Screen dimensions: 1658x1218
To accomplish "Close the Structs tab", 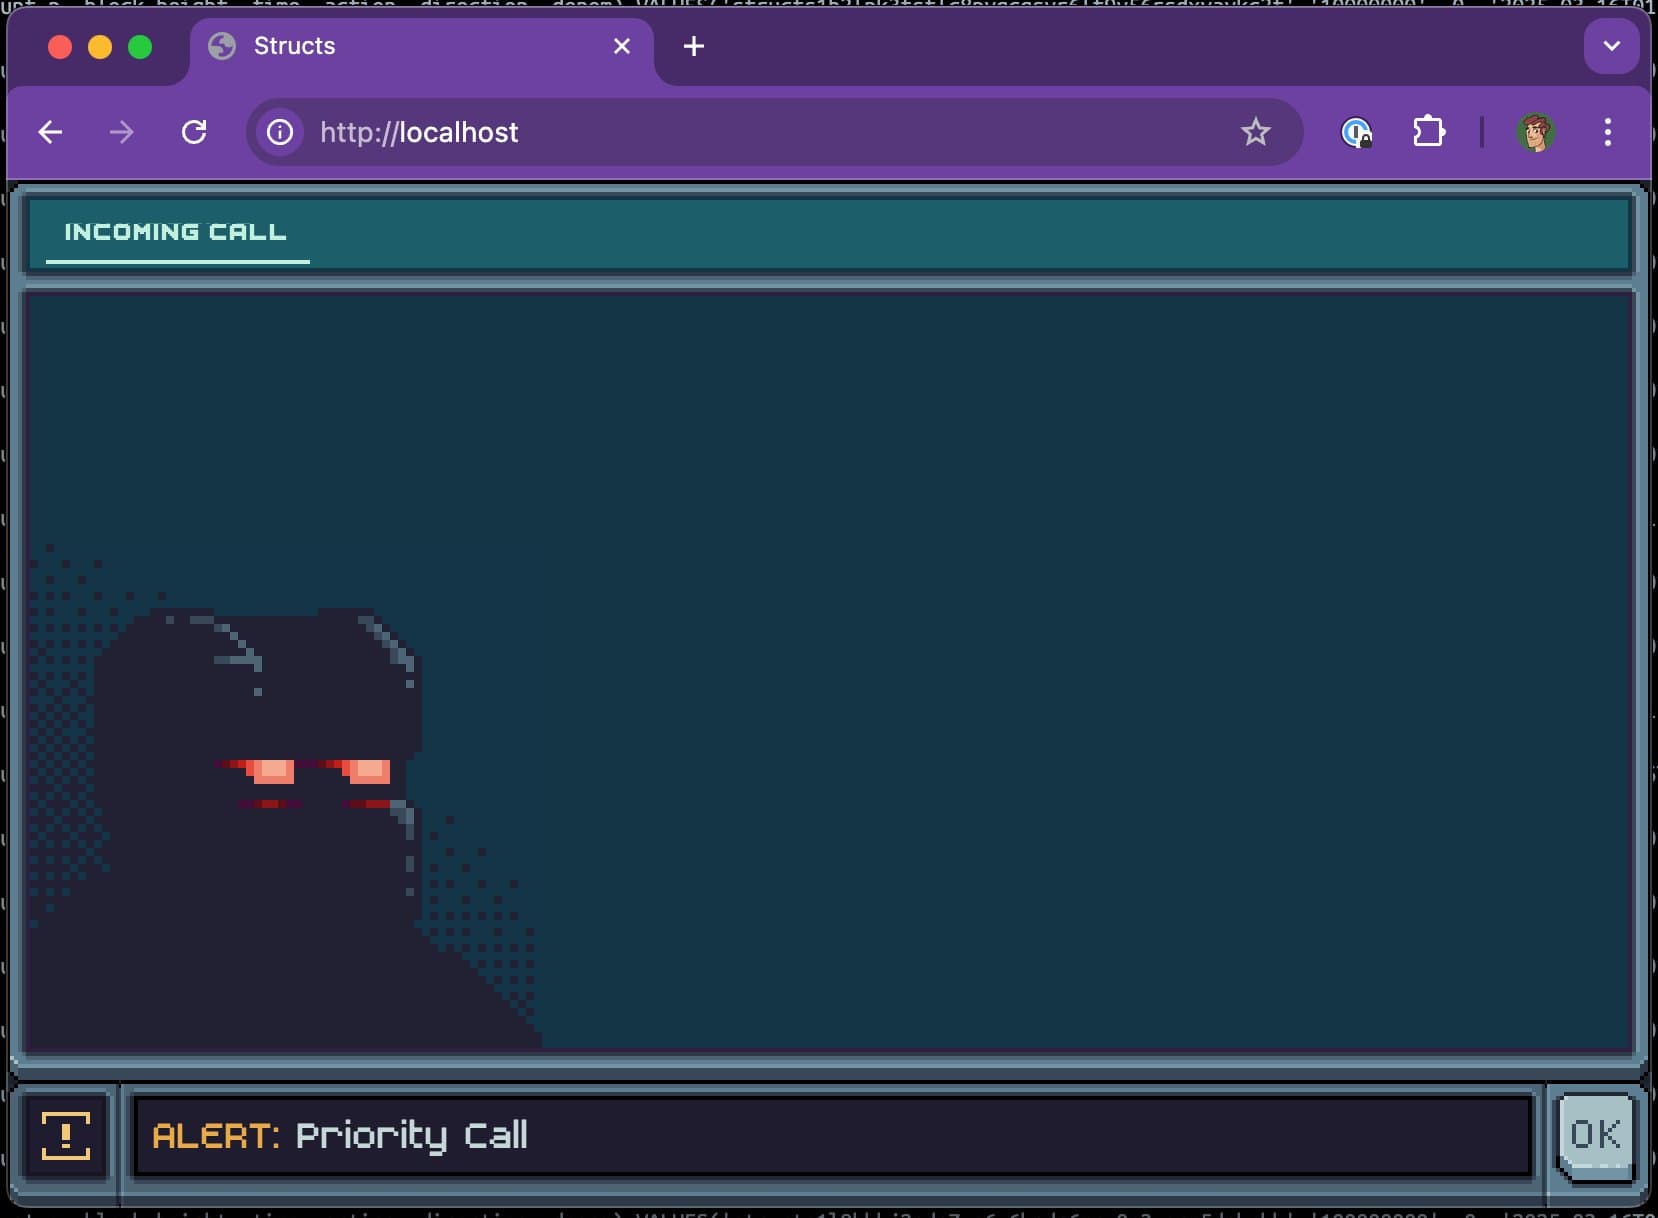I will 622,46.
